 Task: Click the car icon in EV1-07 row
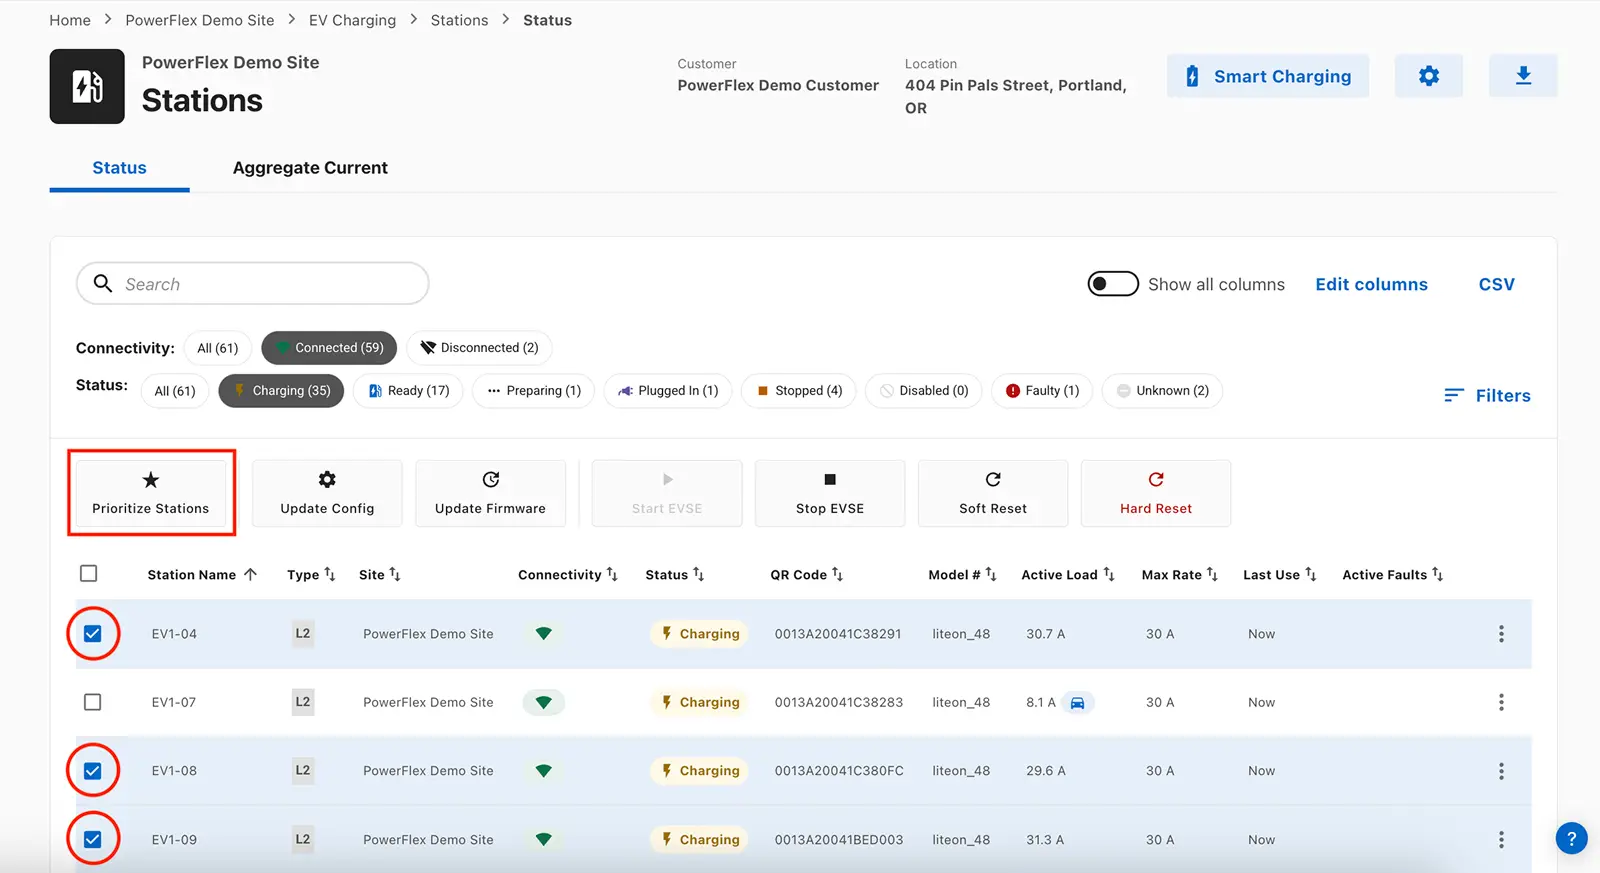click(1077, 703)
